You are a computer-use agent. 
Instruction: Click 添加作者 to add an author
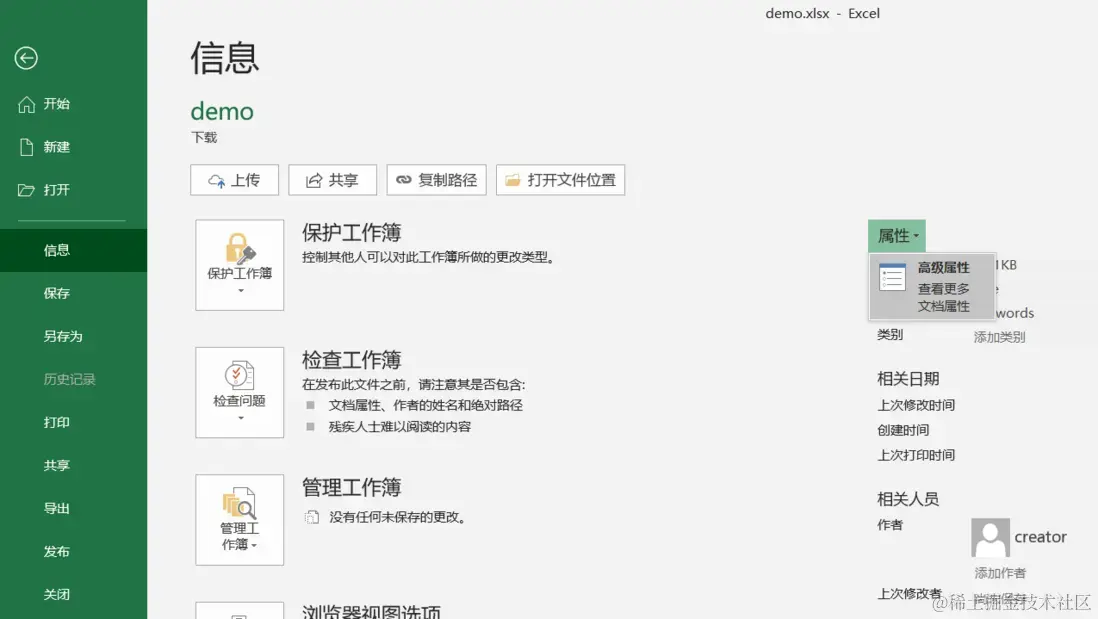(x=1000, y=573)
